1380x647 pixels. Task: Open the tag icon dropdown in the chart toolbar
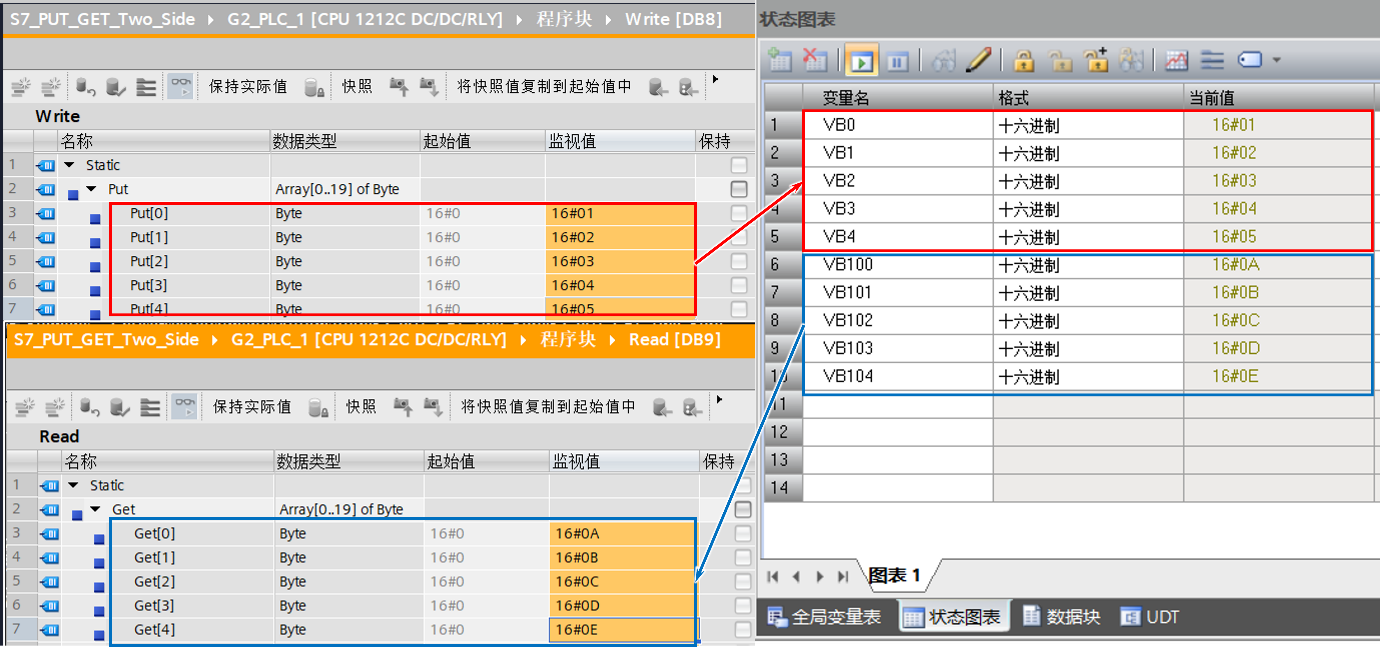[x=1277, y=60]
